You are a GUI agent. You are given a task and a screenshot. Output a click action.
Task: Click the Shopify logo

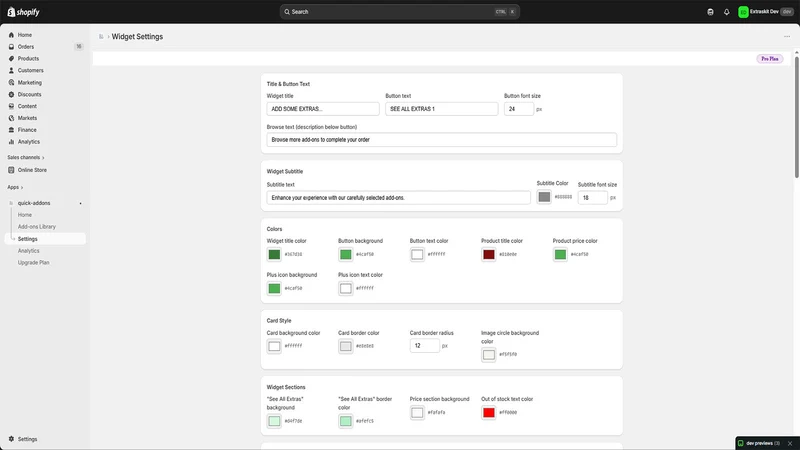tap(23, 12)
